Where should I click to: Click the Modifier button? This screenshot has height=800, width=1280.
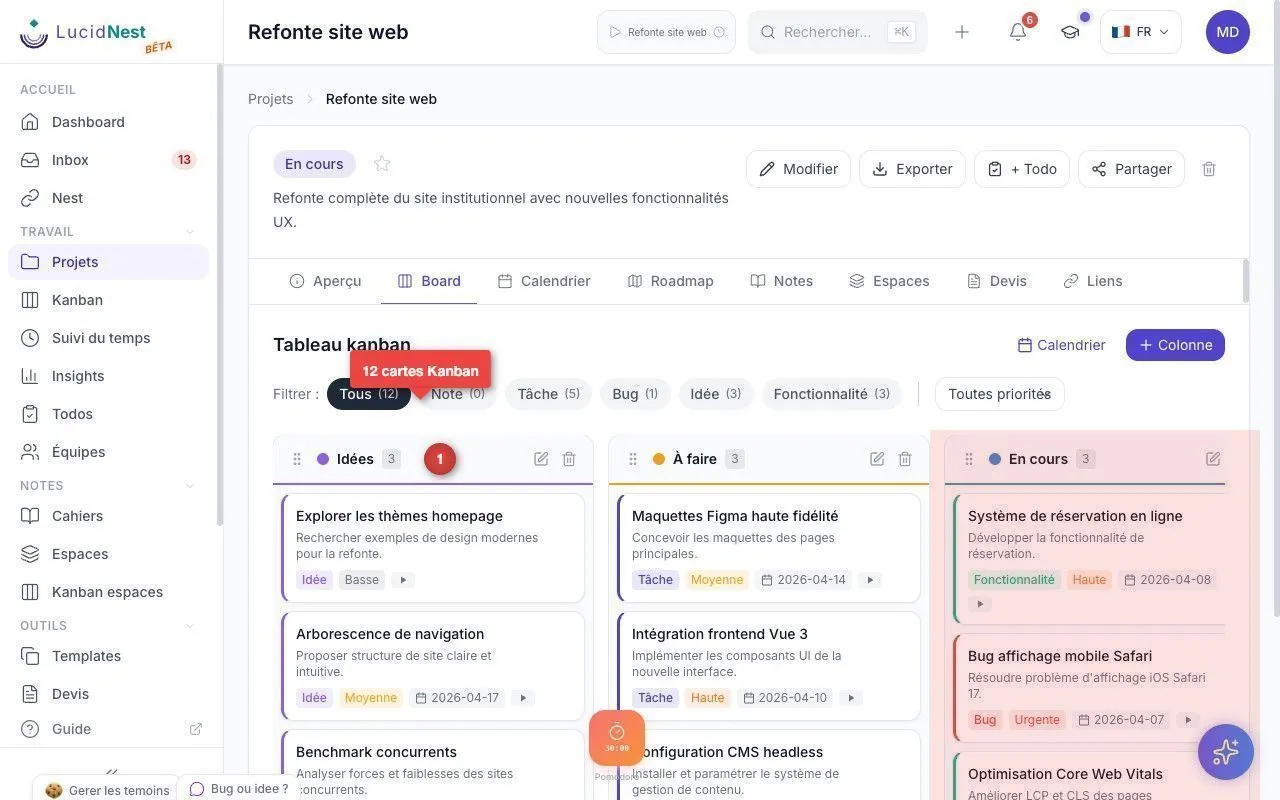[x=798, y=169]
